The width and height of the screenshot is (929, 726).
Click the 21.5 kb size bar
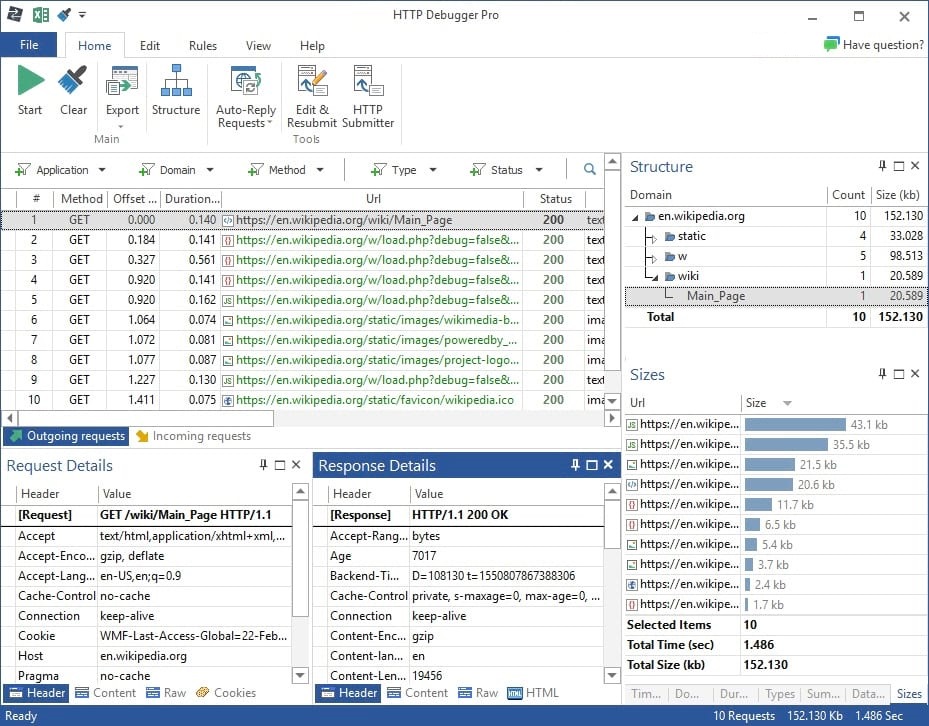click(x=769, y=465)
